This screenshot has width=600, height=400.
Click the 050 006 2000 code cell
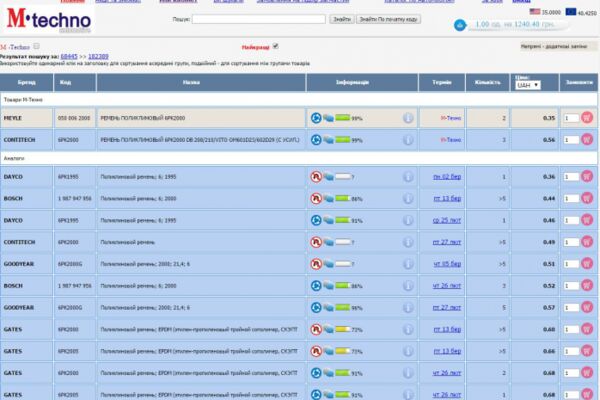click(75, 118)
